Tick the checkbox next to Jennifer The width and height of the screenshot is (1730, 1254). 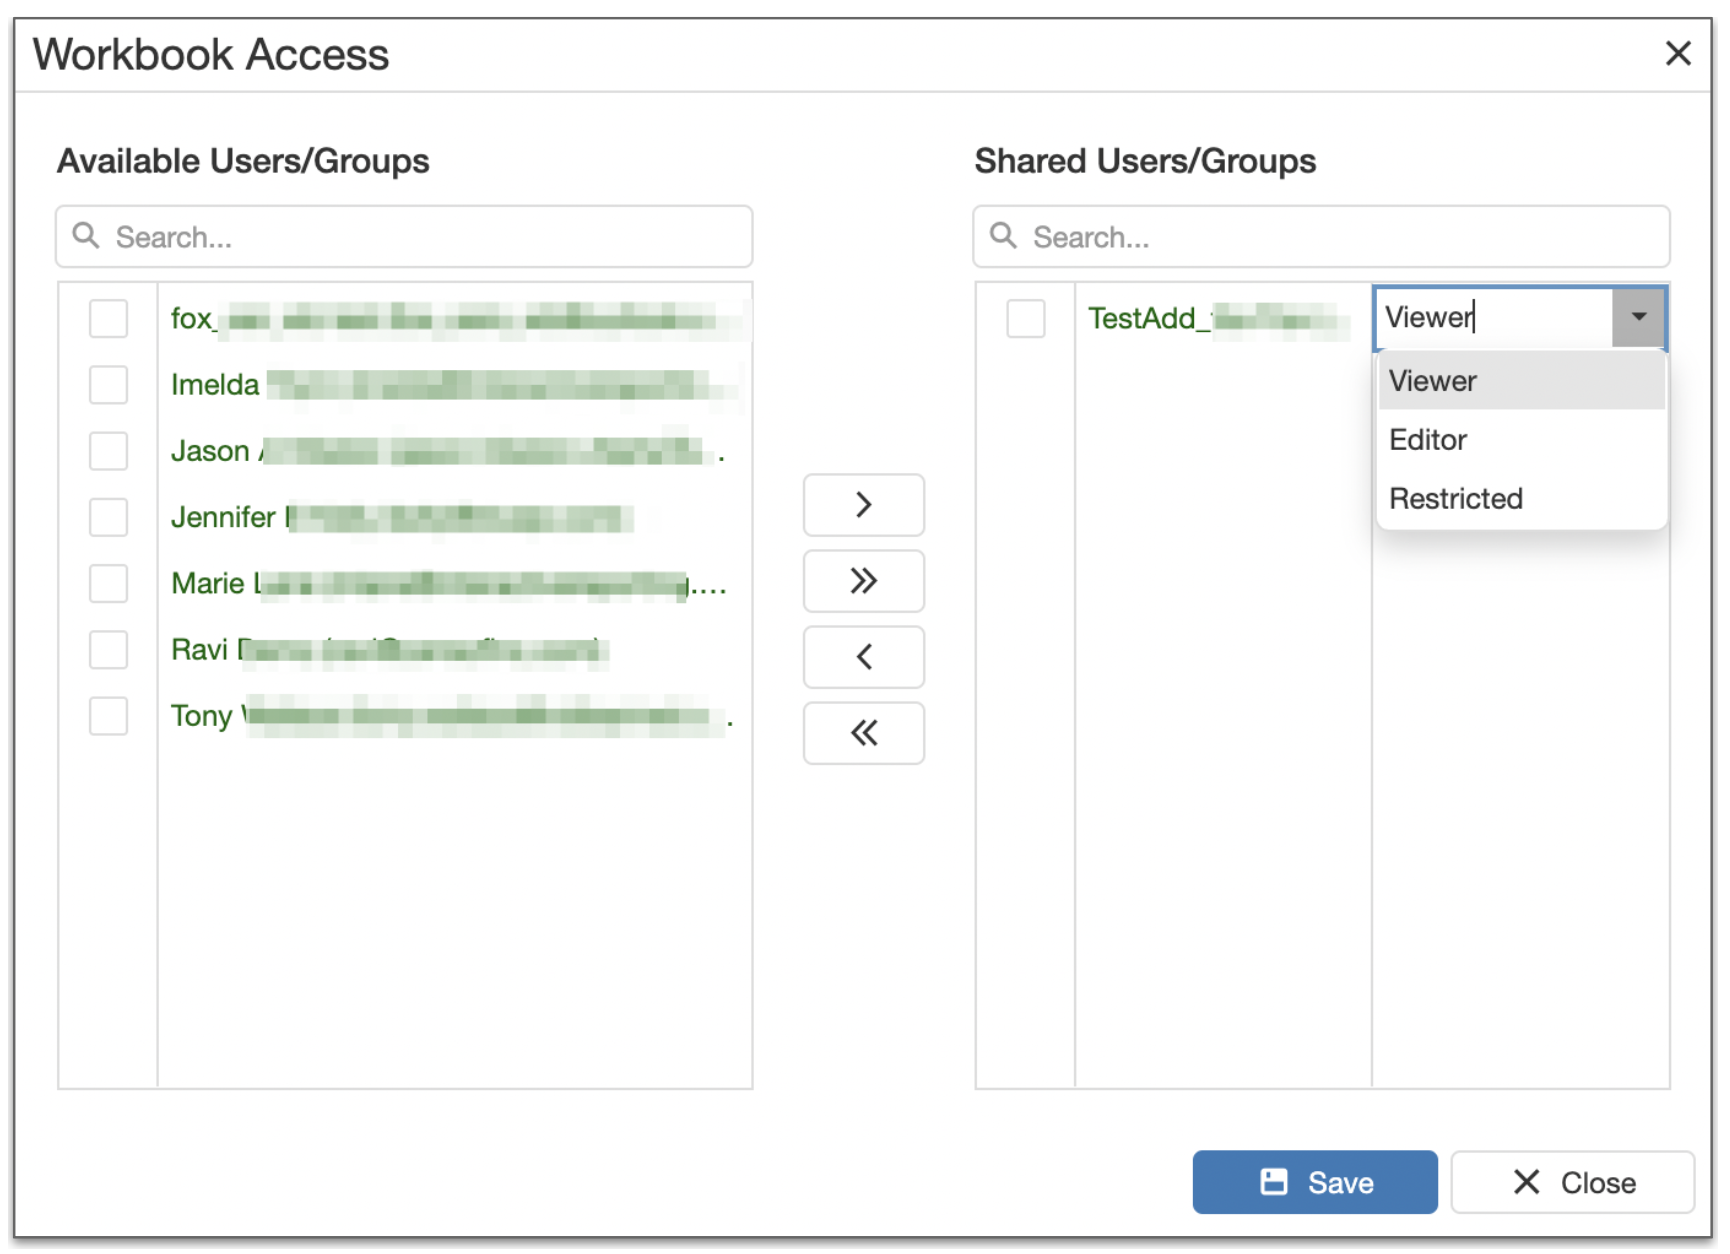(108, 517)
